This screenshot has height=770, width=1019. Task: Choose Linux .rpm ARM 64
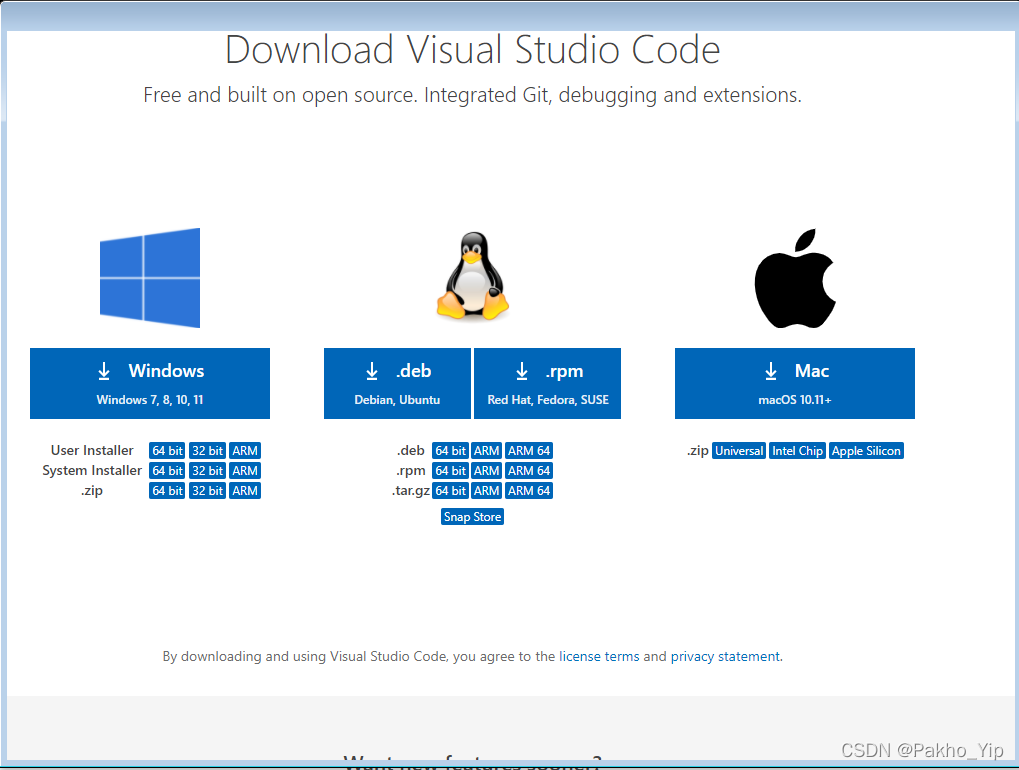tap(529, 470)
